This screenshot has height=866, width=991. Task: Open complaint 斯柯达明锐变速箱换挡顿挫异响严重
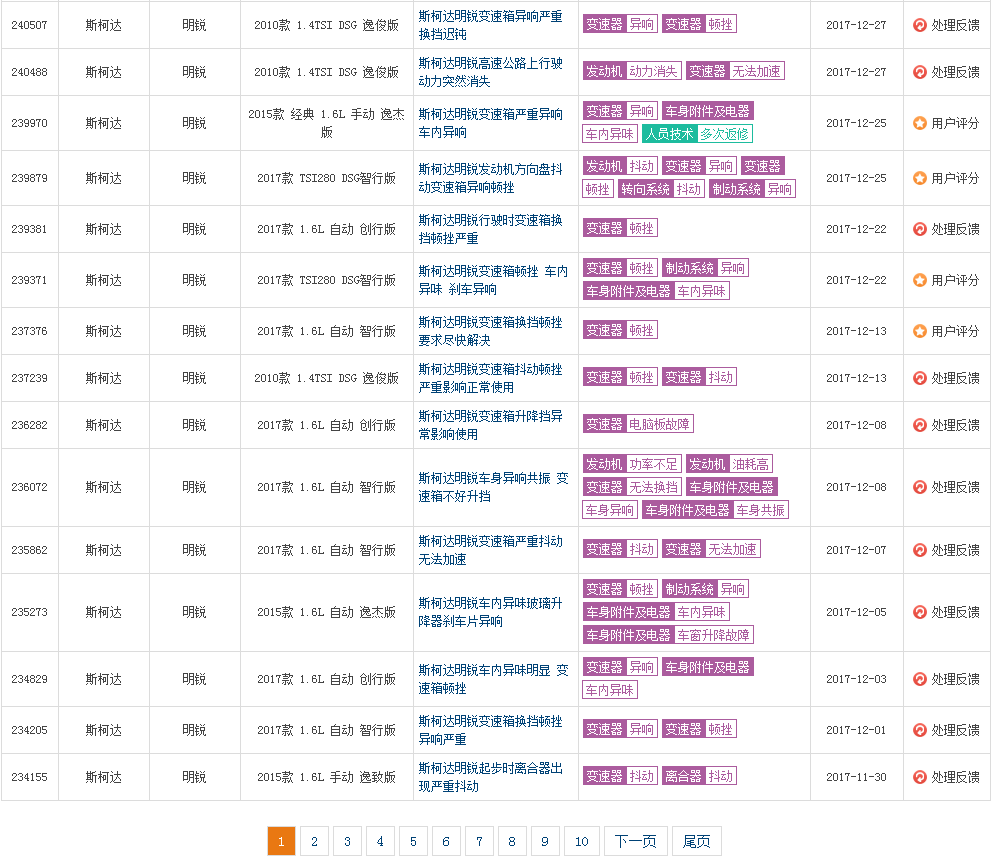coord(490,730)
